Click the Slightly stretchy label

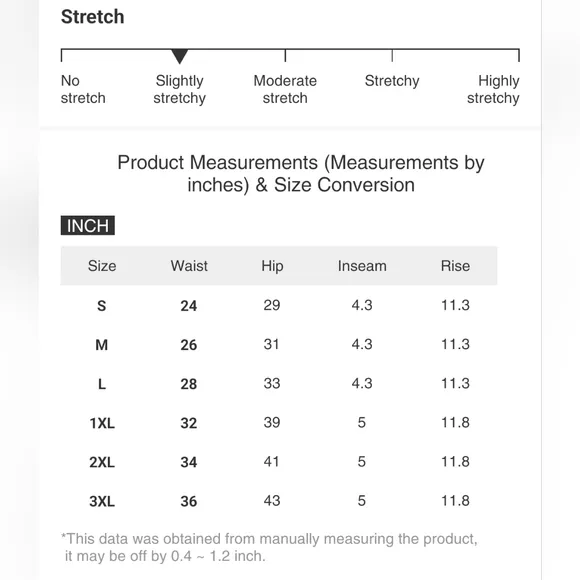click(179, 90)
